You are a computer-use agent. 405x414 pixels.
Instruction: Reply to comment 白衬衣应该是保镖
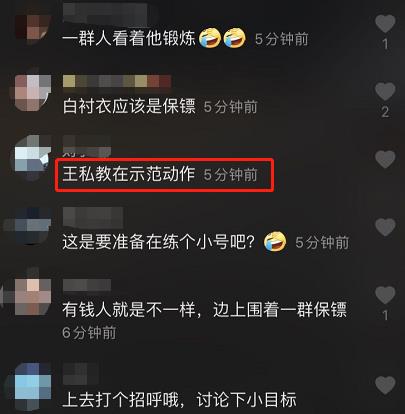point(129,106)
